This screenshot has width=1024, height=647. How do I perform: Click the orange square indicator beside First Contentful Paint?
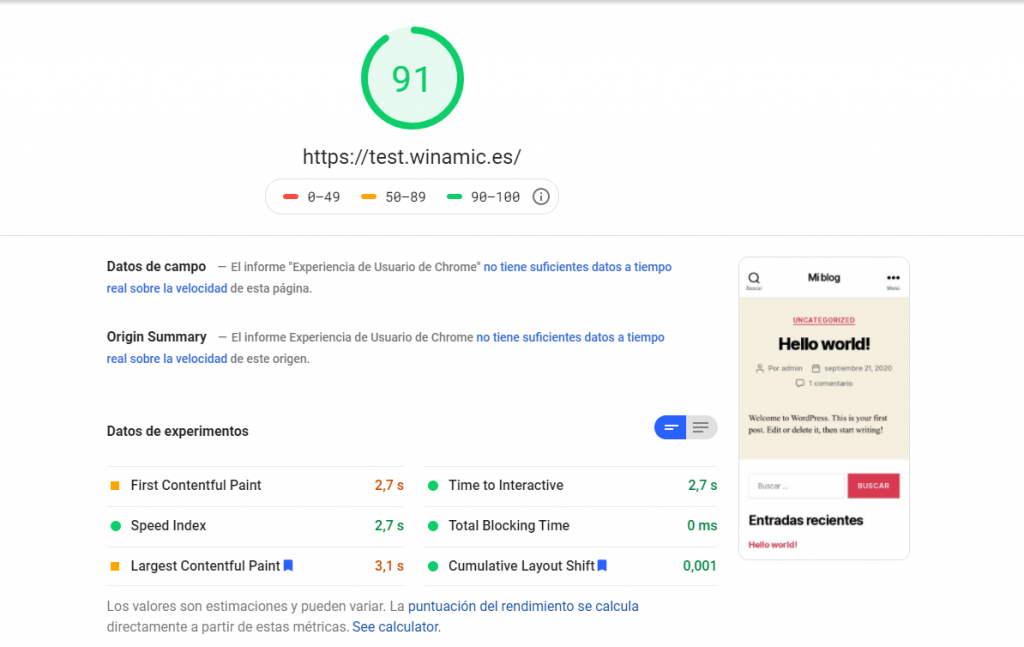click(x=114, y=485)
